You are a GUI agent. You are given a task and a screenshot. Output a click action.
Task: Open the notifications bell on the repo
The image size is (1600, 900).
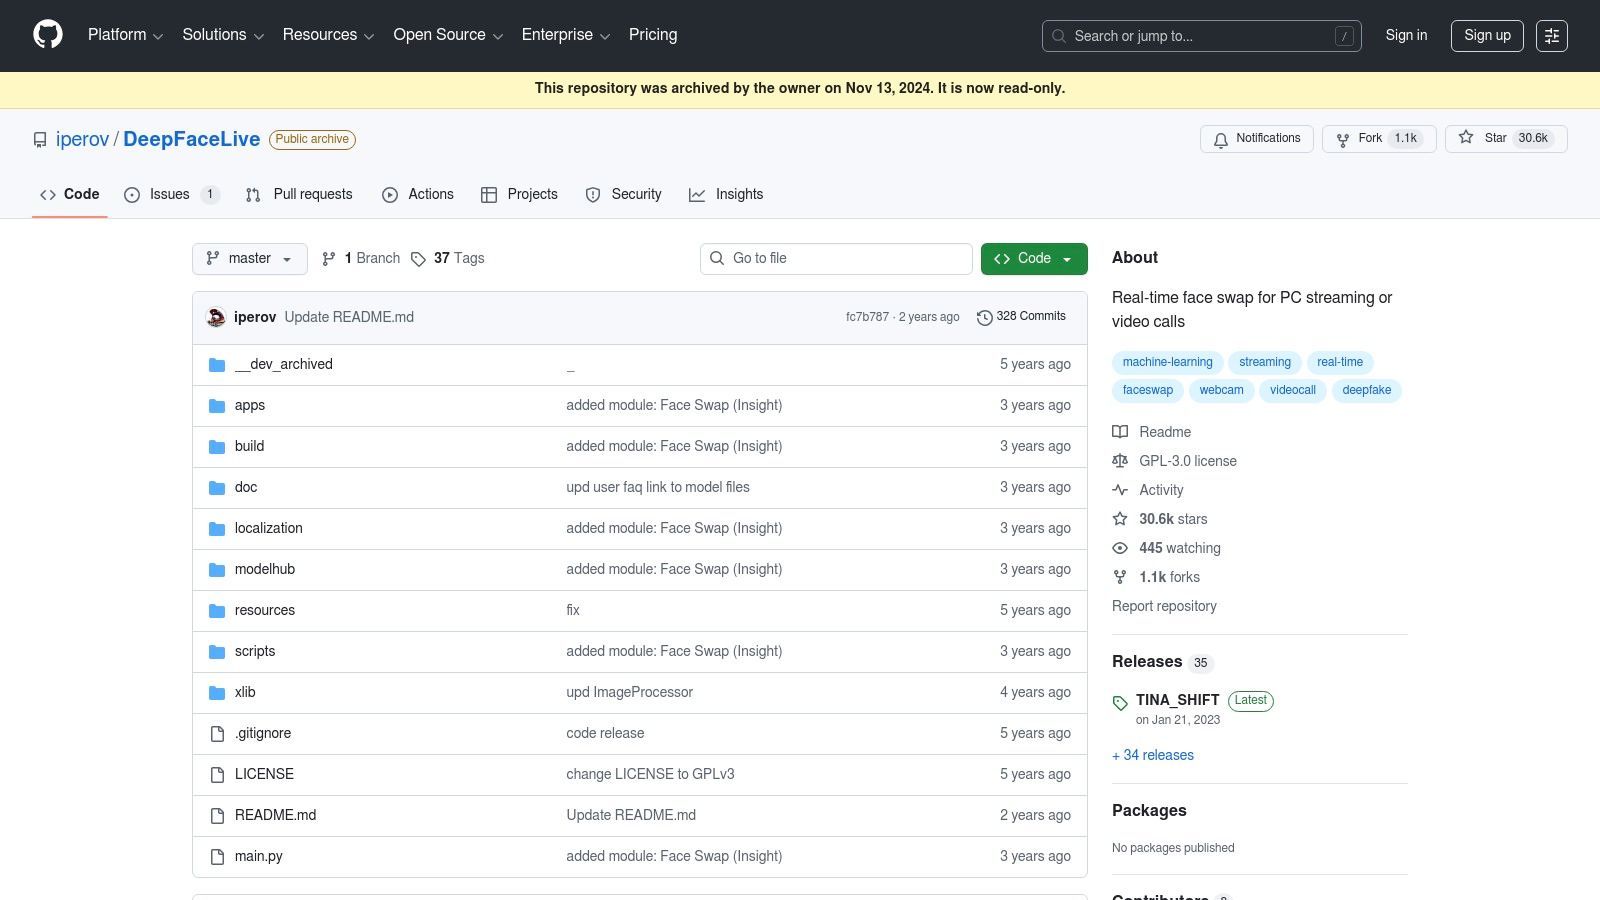click(1221, 140)
